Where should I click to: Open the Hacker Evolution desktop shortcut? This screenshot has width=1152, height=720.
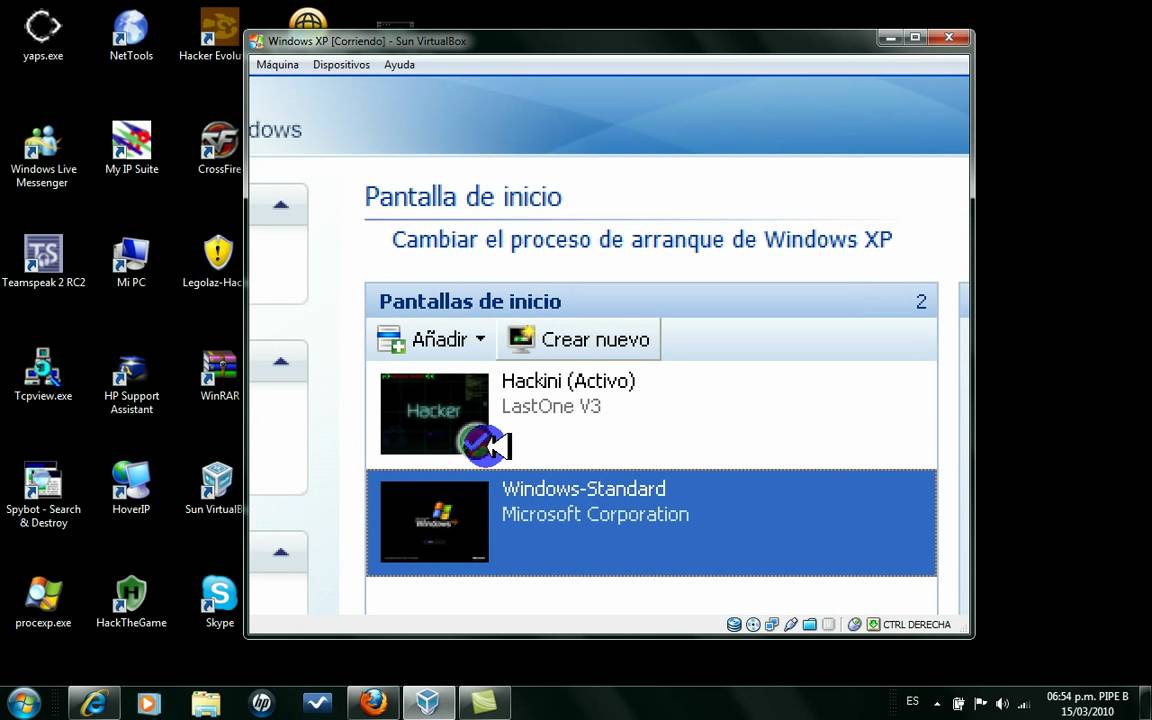pyautogui.click(x=212, y=35)
